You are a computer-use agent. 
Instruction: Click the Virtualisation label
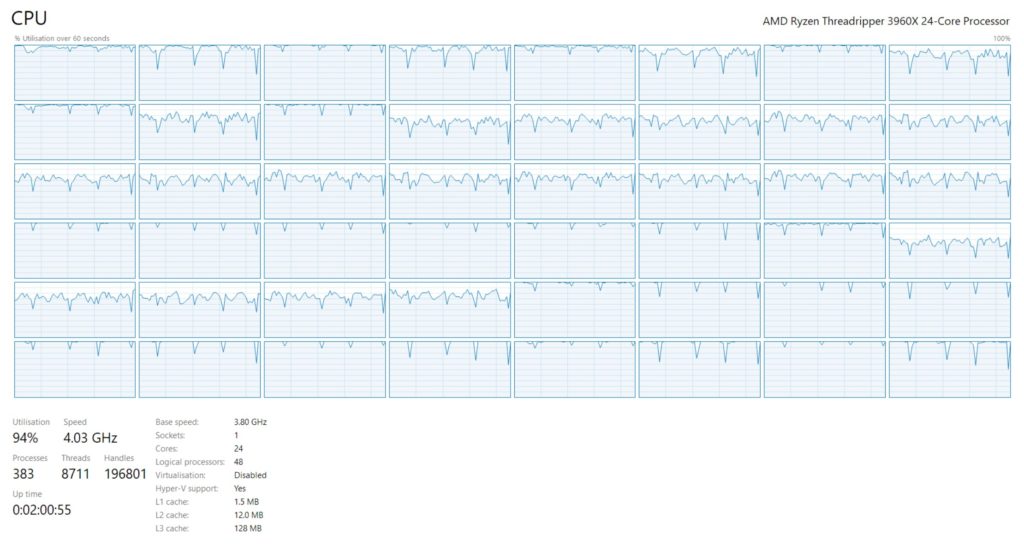coord(180,475)
